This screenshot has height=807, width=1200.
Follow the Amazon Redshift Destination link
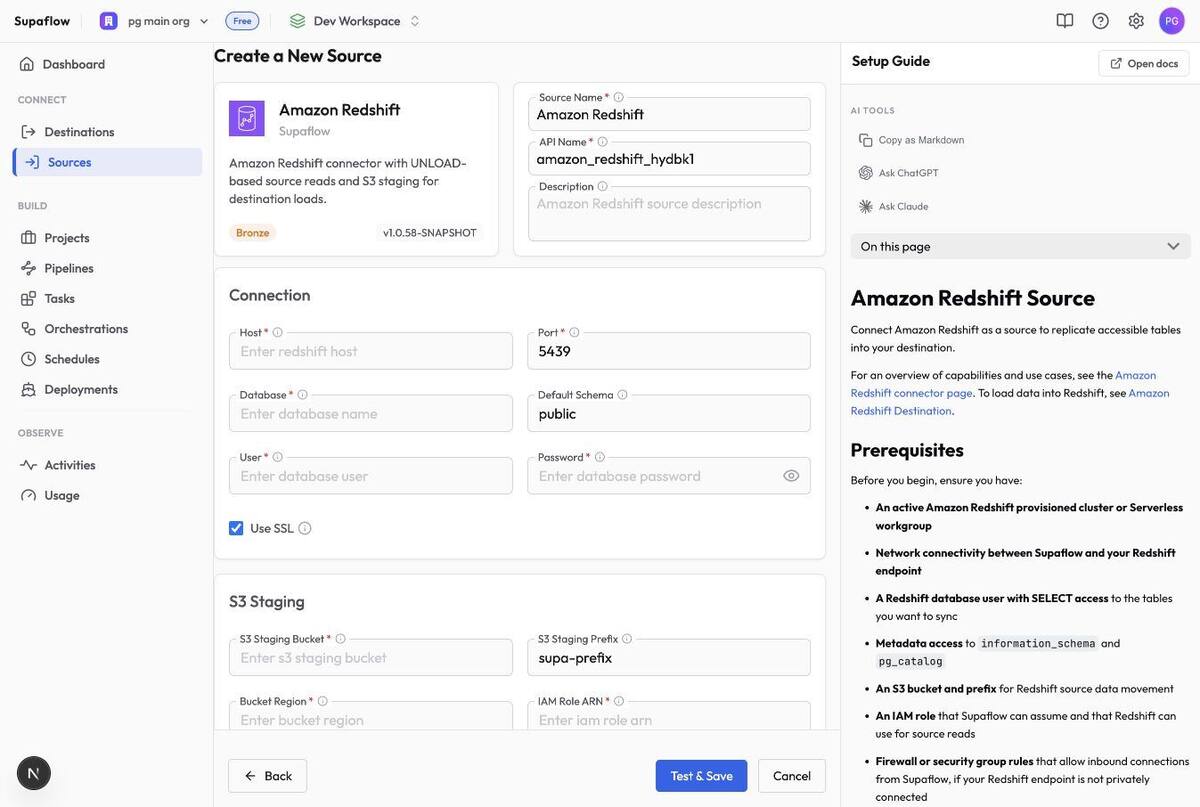point(1010,401)
